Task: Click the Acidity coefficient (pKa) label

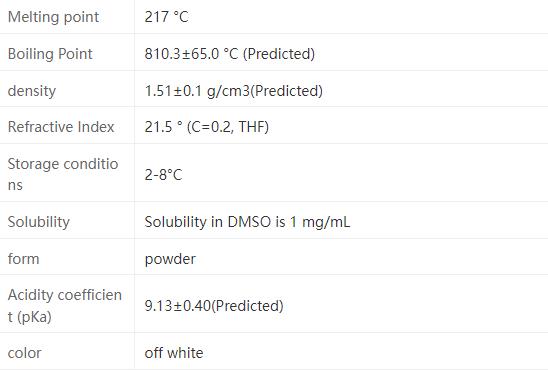Action: click(x=65, y=305)
